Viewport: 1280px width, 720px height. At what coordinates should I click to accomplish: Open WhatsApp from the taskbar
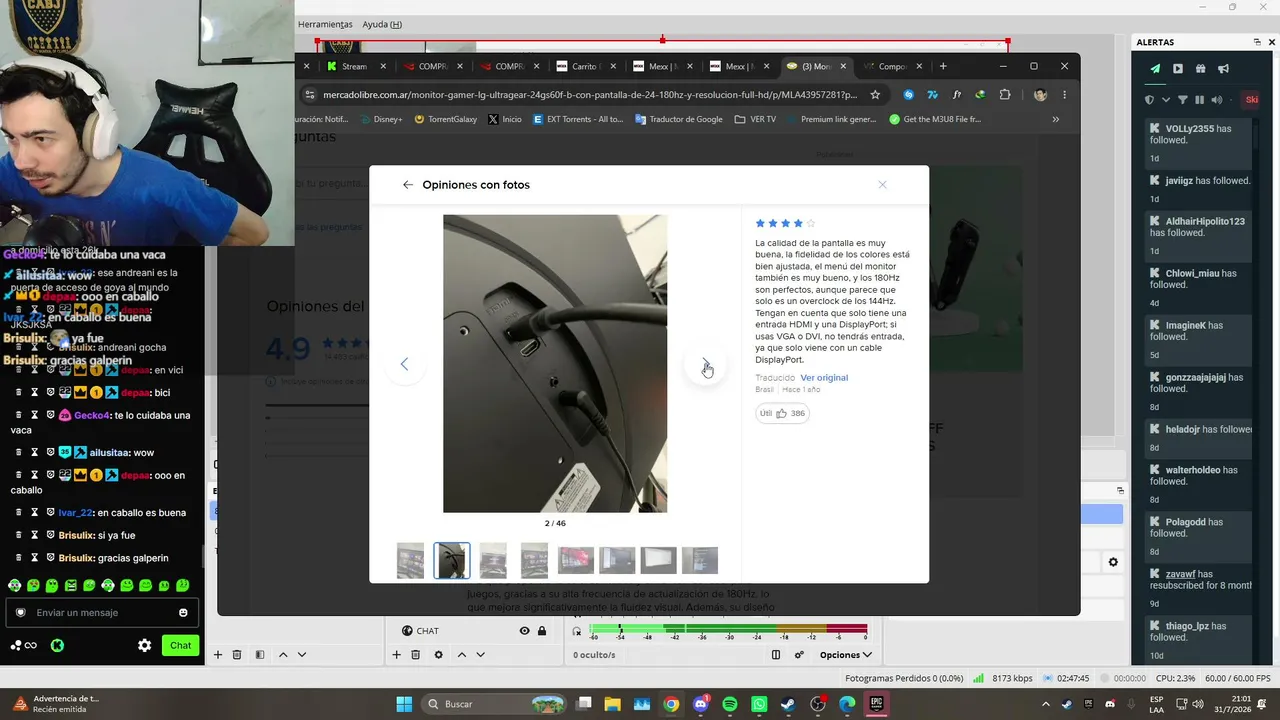[759, 704]
